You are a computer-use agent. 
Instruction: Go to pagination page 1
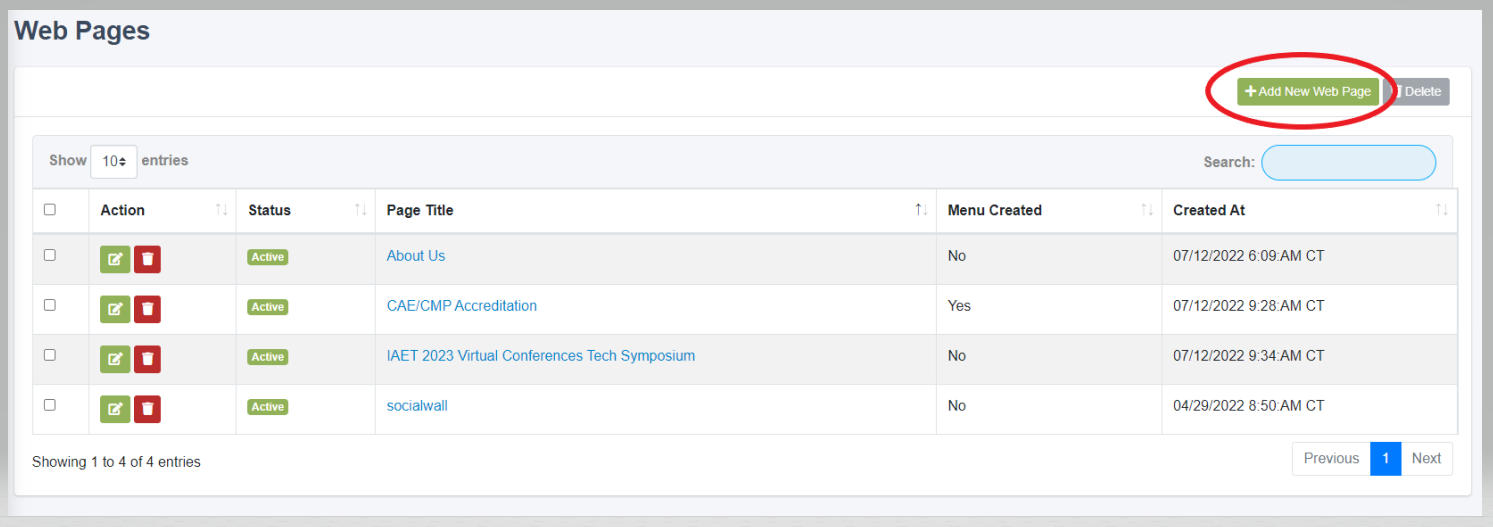tap(1385, 458)
